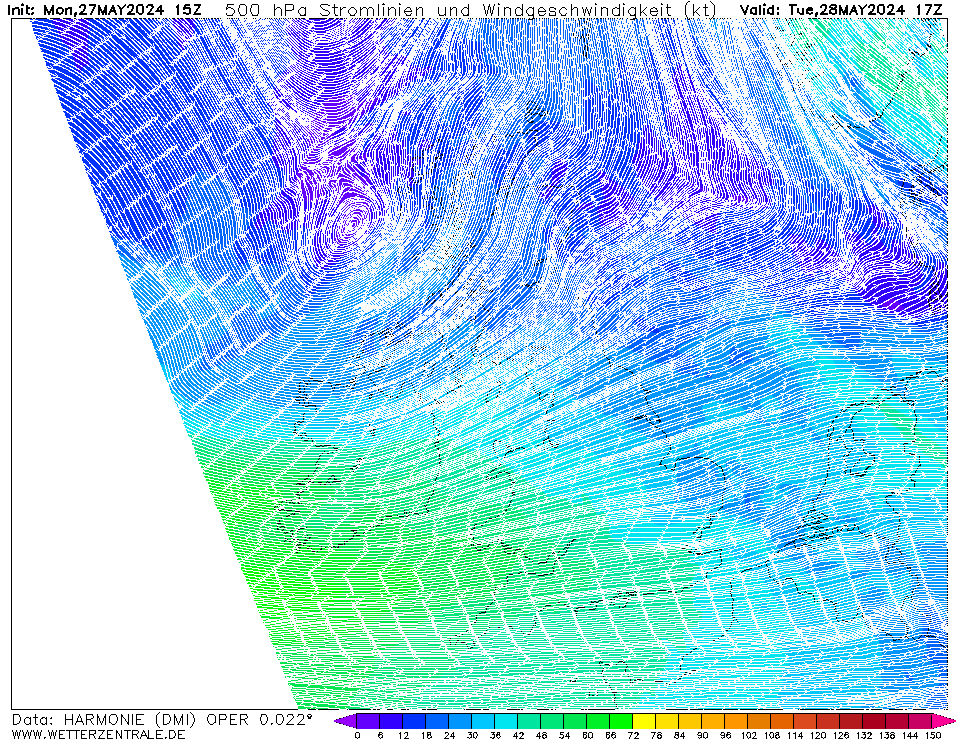Click the 150 label on the legend
Screen dimensions: 959x741
(933, 735)
